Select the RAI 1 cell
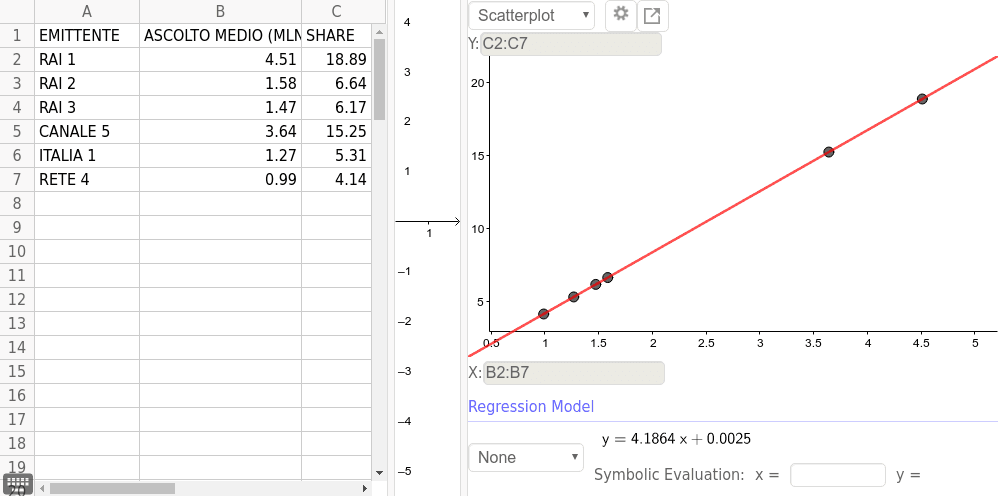 [87, 59]
